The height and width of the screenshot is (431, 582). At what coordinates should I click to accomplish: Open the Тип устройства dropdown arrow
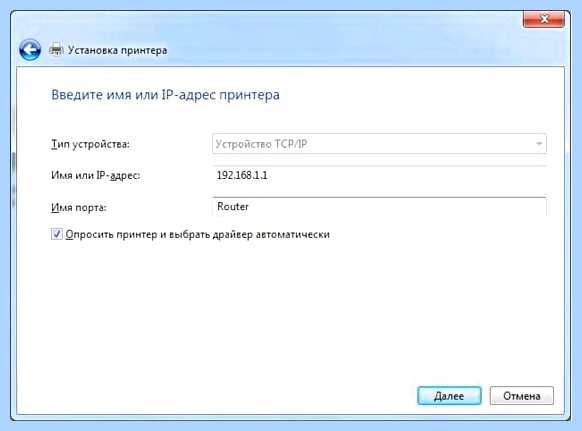point(539,144)
